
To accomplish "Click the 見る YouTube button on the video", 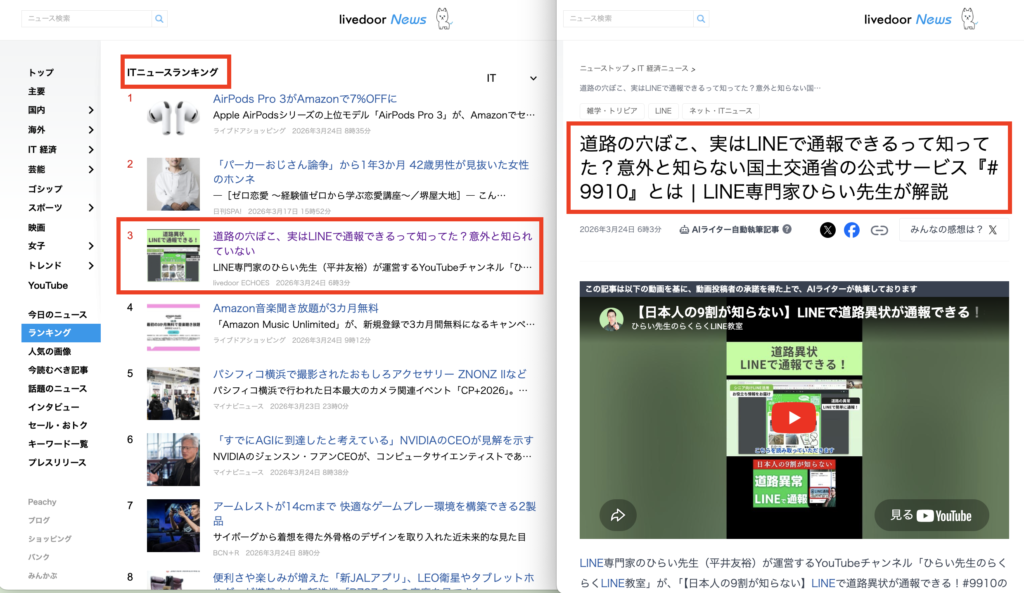I will (x=931, y=515).
